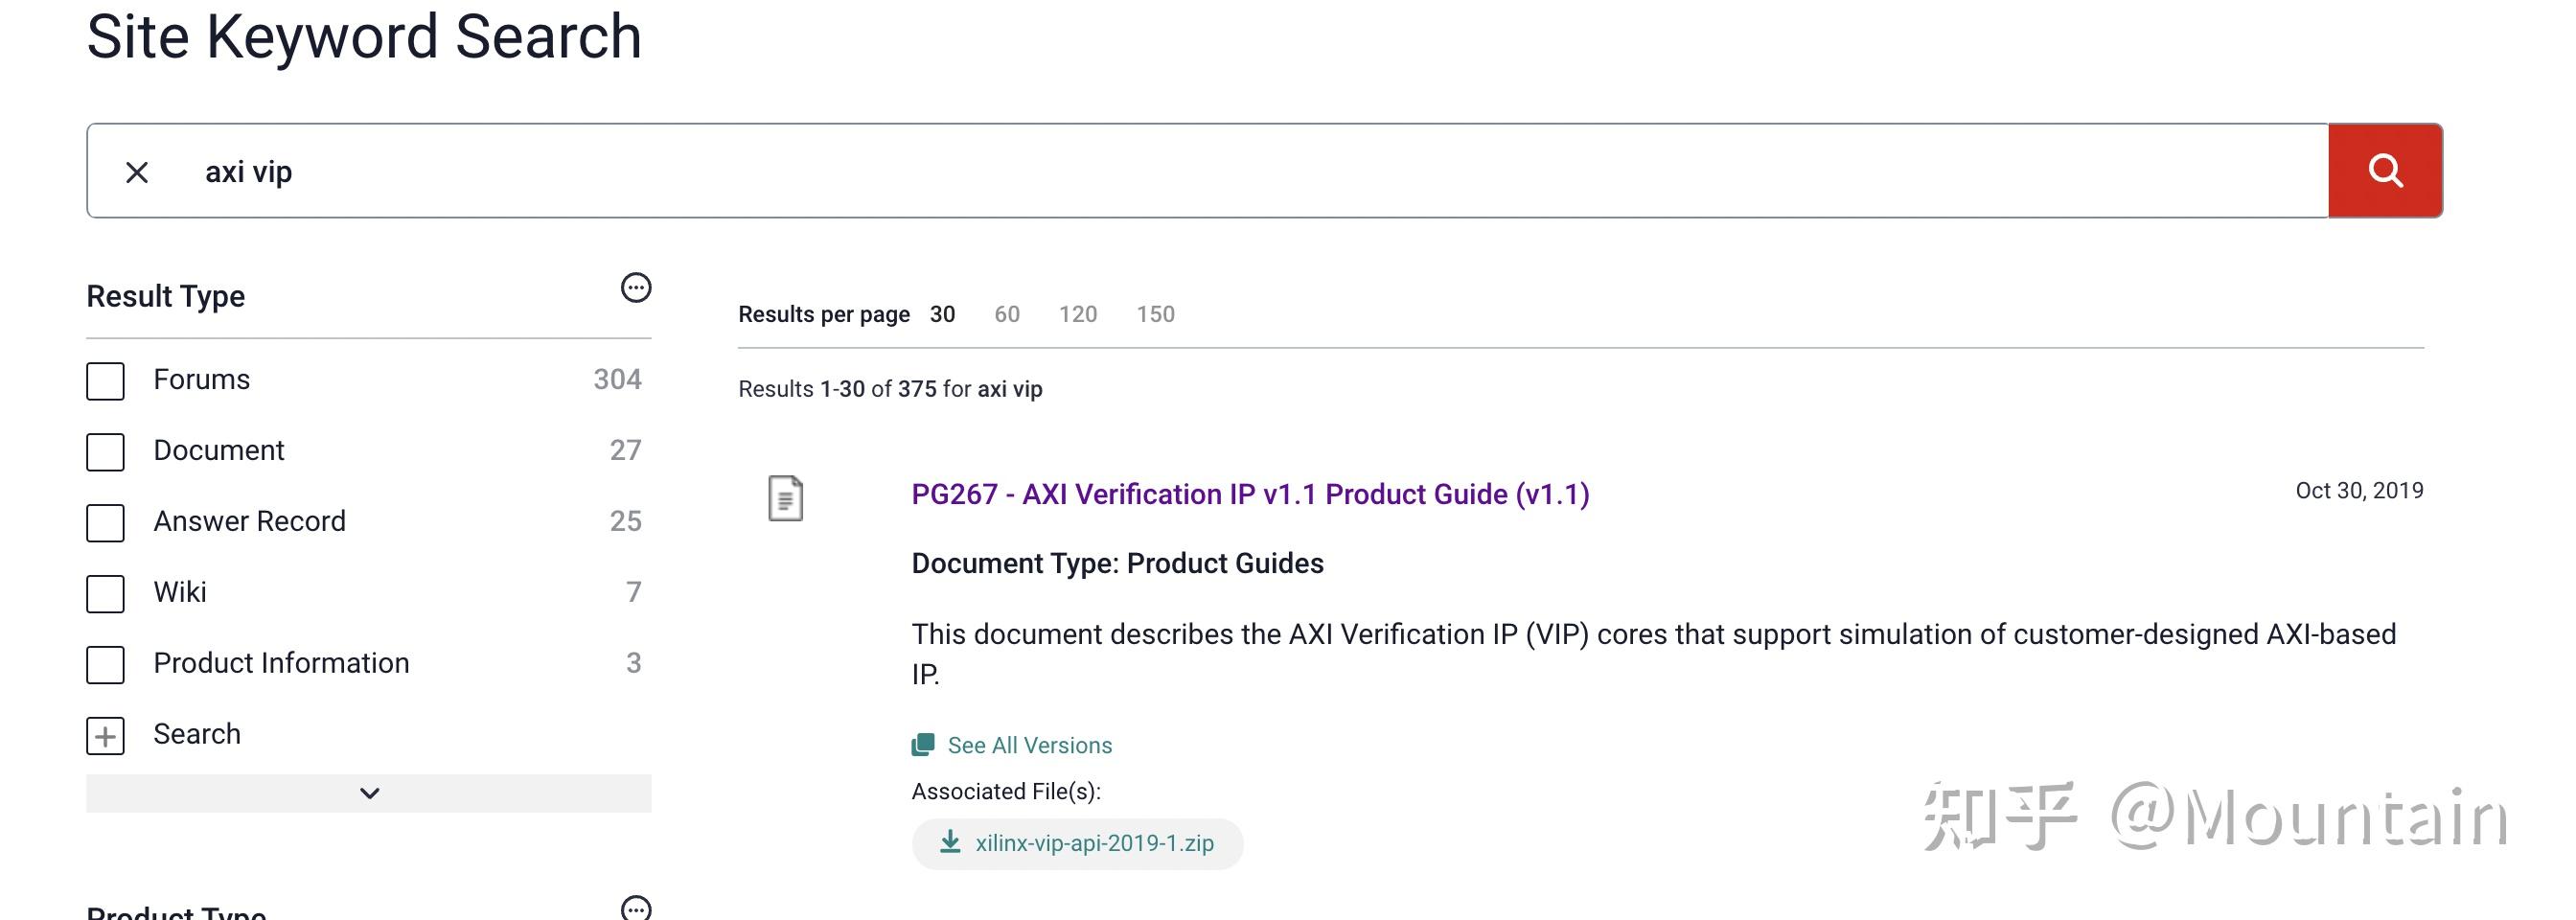2576x920 pixels.
Task: Expand the Search result type plus box
Action: pos(106,736)
